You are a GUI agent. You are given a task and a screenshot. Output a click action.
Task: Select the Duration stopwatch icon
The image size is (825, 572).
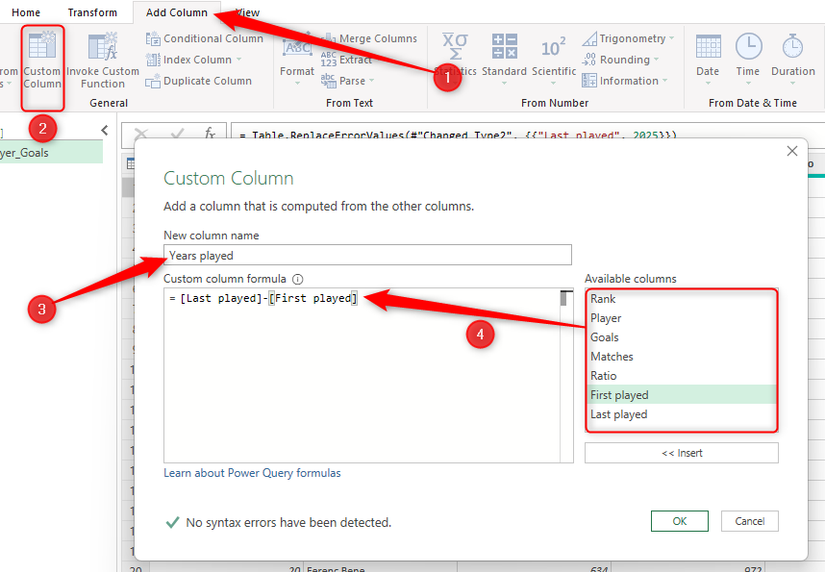click(x=792, y=48)
